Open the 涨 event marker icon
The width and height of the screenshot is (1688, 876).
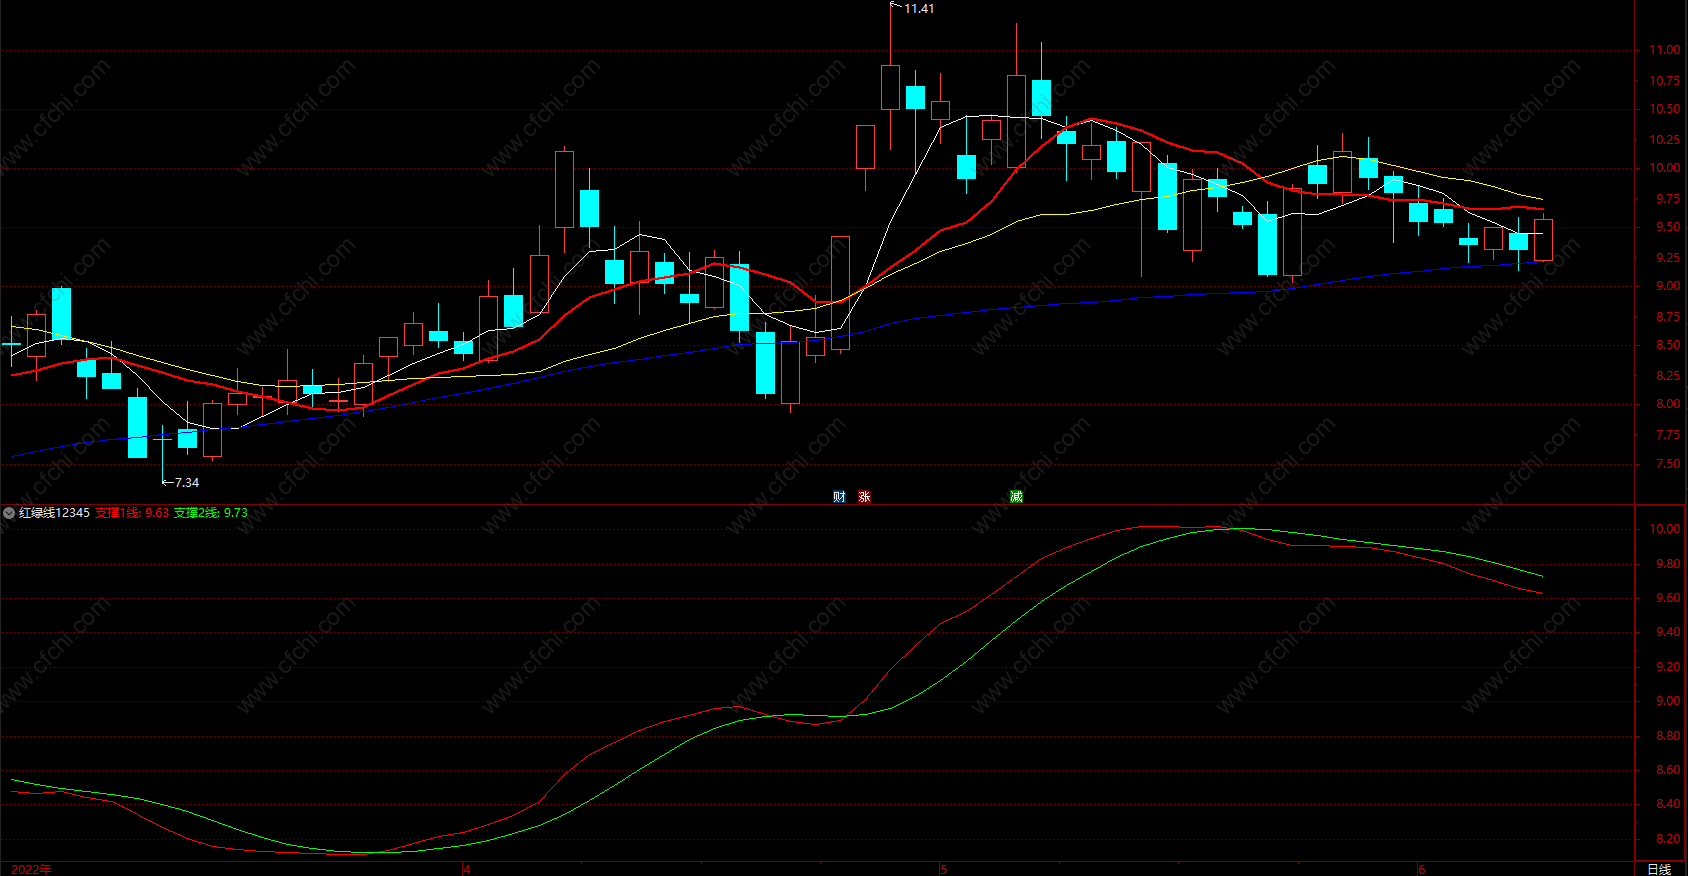coord(864,497)
